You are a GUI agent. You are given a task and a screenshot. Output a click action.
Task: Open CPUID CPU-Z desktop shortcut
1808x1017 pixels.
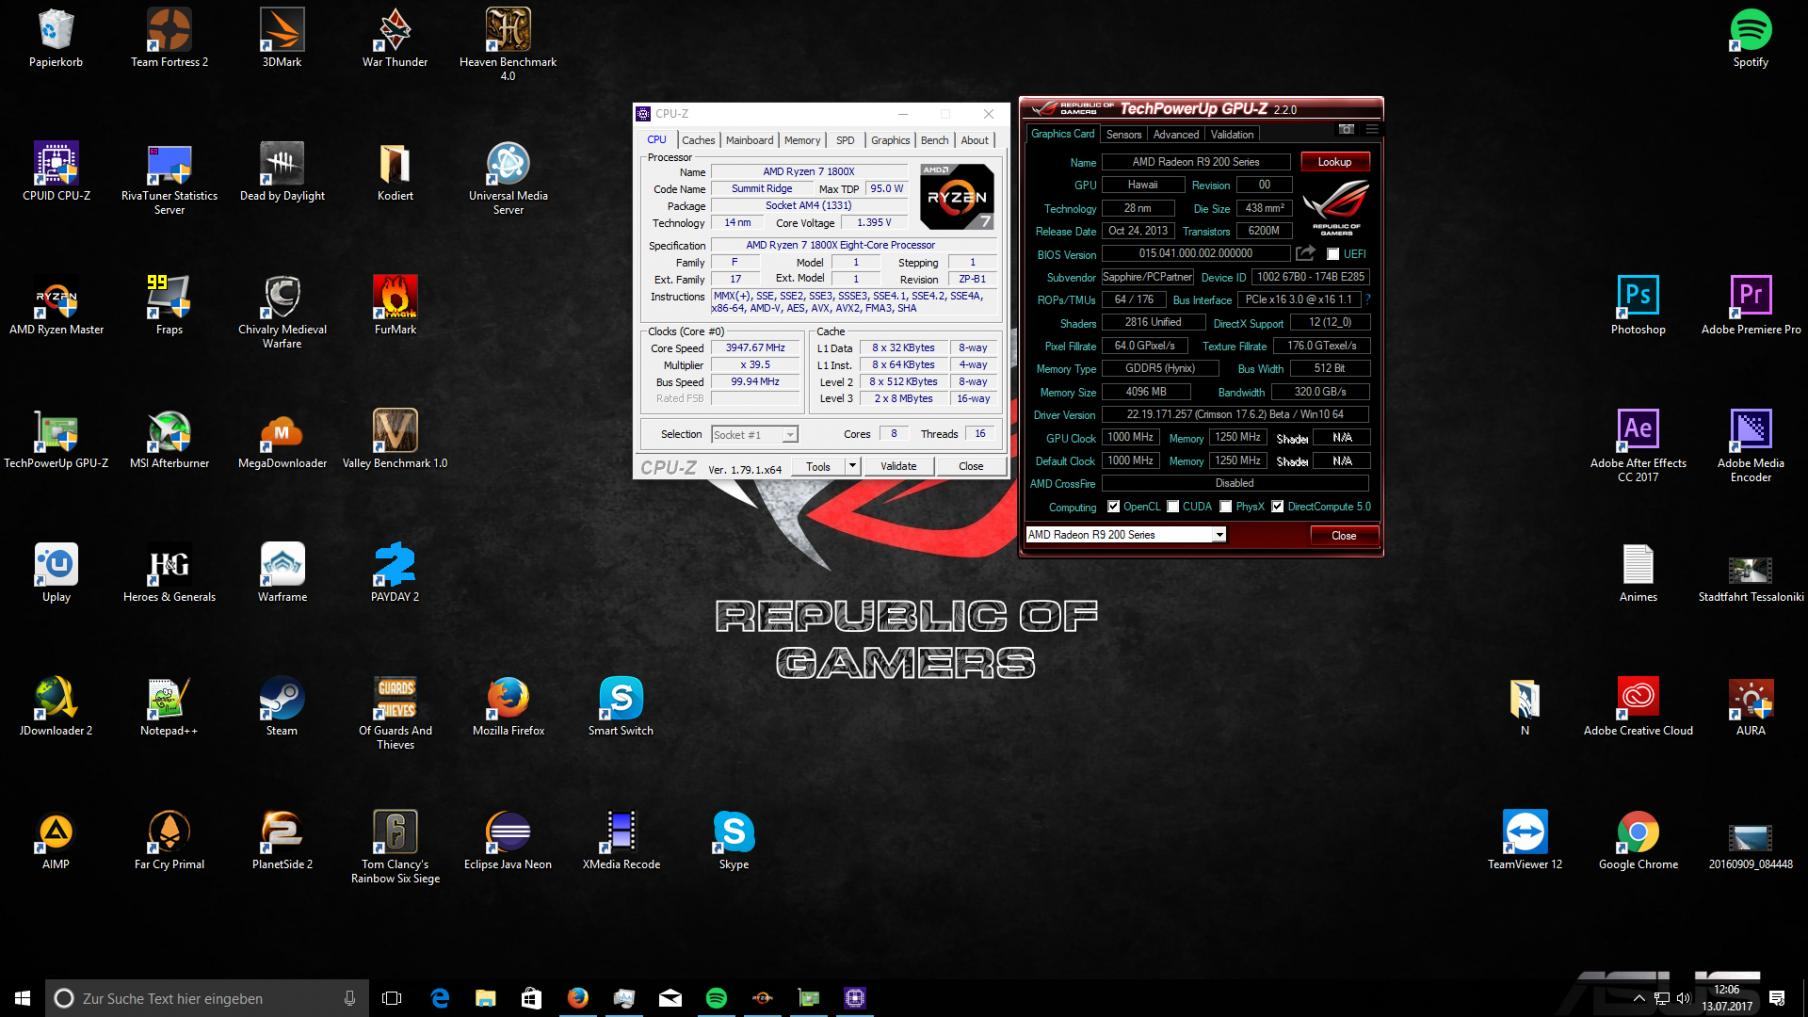click(x=56, y=172)
